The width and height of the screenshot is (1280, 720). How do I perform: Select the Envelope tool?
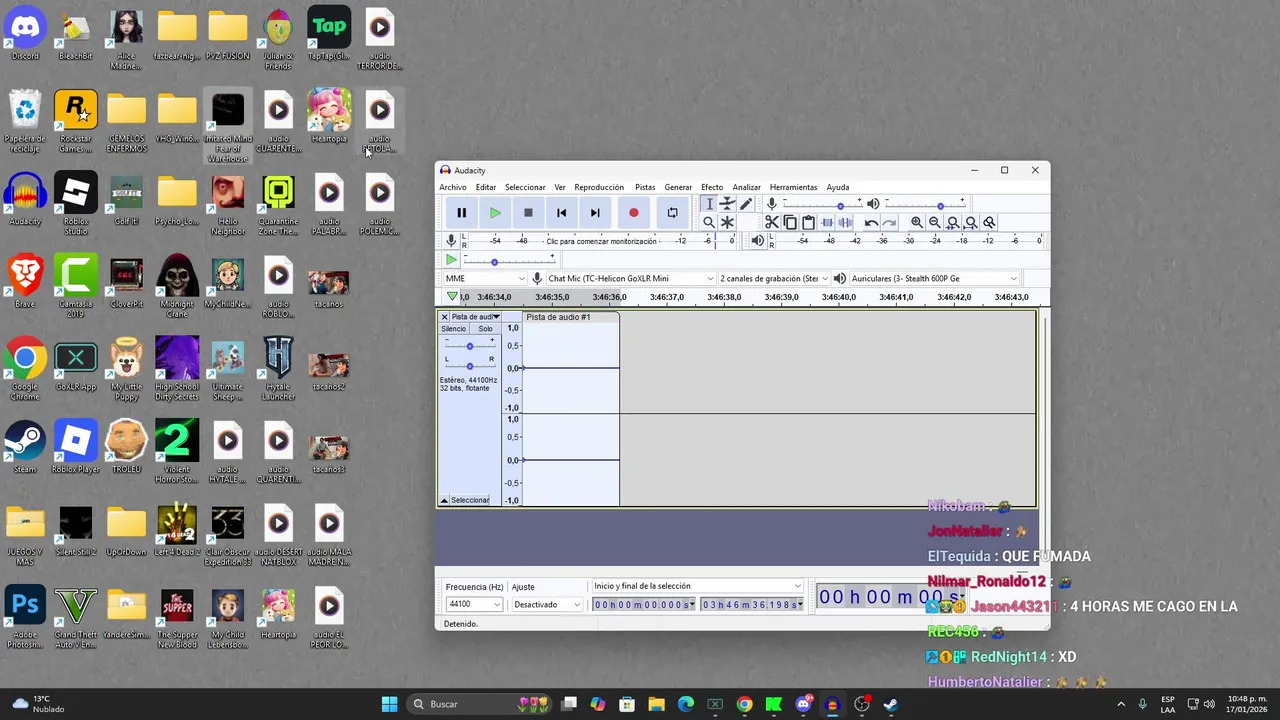click(x=727, y=204)
